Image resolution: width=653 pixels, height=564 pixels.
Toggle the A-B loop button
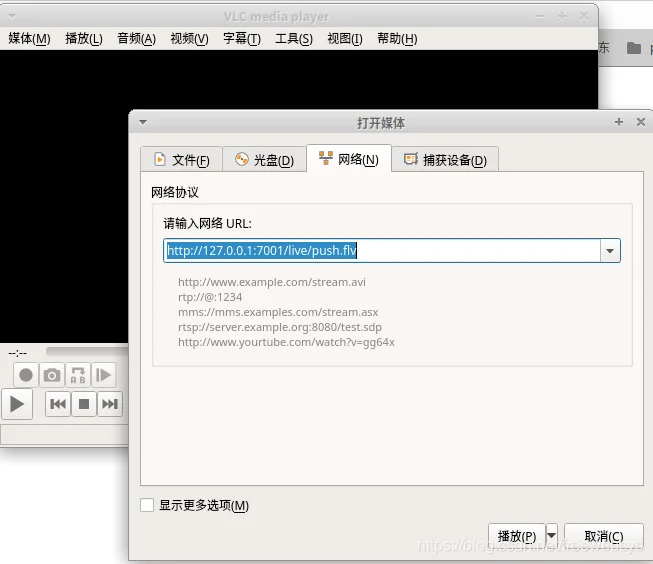click(x=78, y=375)
